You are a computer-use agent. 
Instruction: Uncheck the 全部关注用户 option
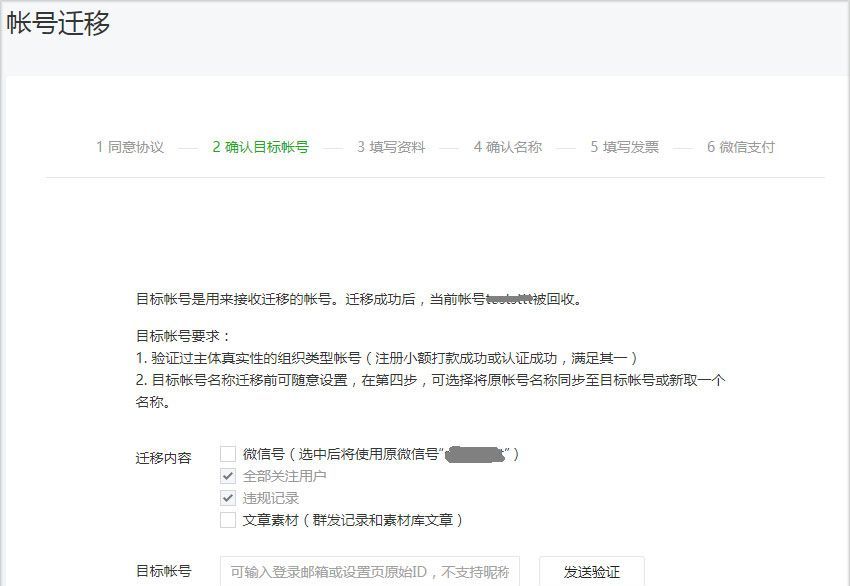tap(226, 478)
